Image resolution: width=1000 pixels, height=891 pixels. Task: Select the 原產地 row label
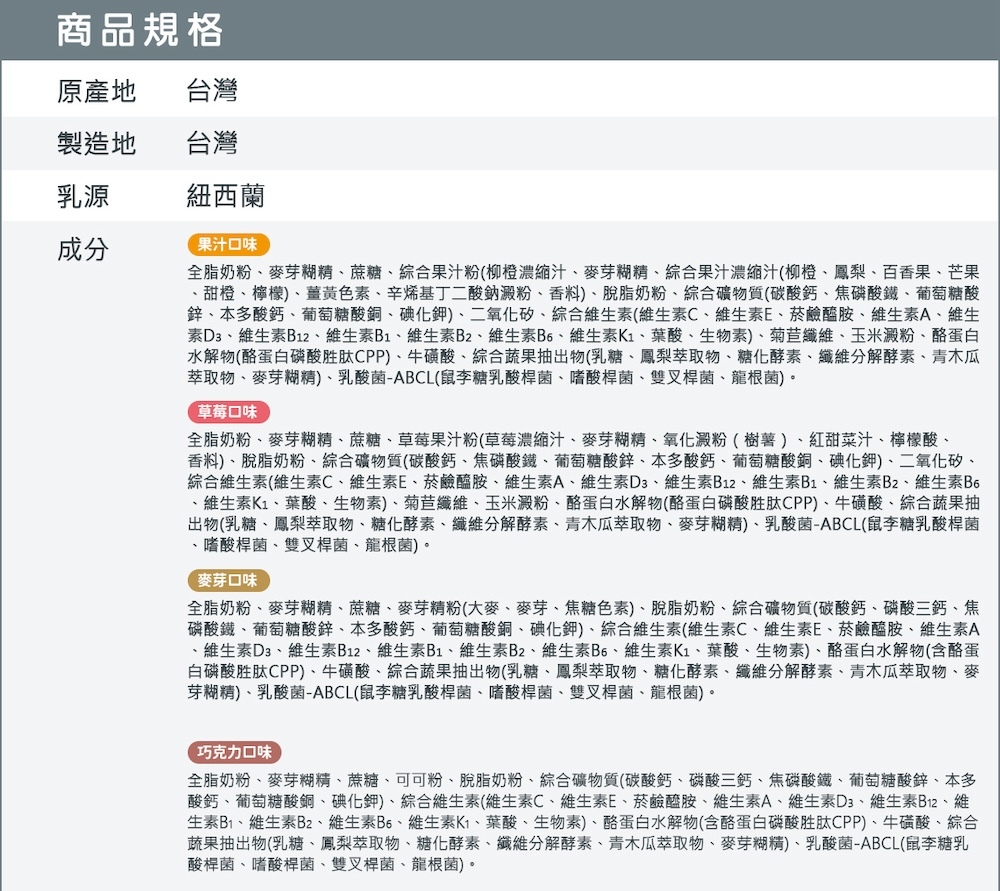coord(96,92)
